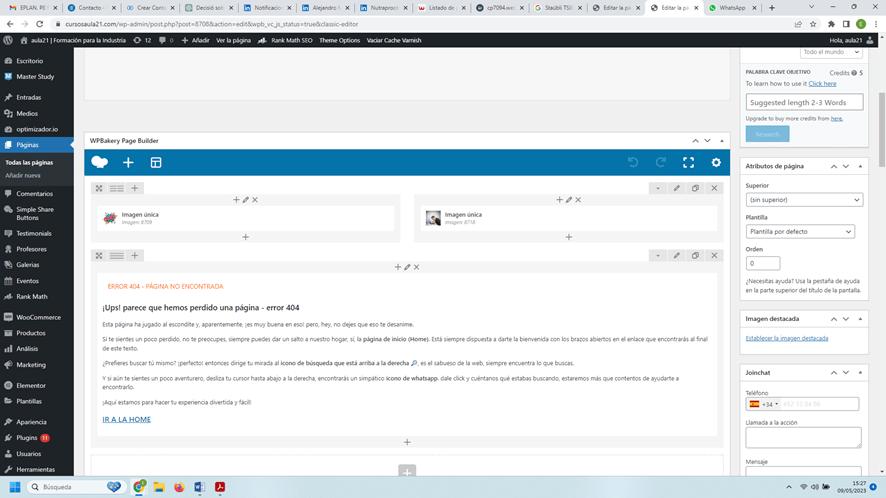Add new element with WPBakery plus icon
This screenshot has width=886, height=498.
[128, 163]
